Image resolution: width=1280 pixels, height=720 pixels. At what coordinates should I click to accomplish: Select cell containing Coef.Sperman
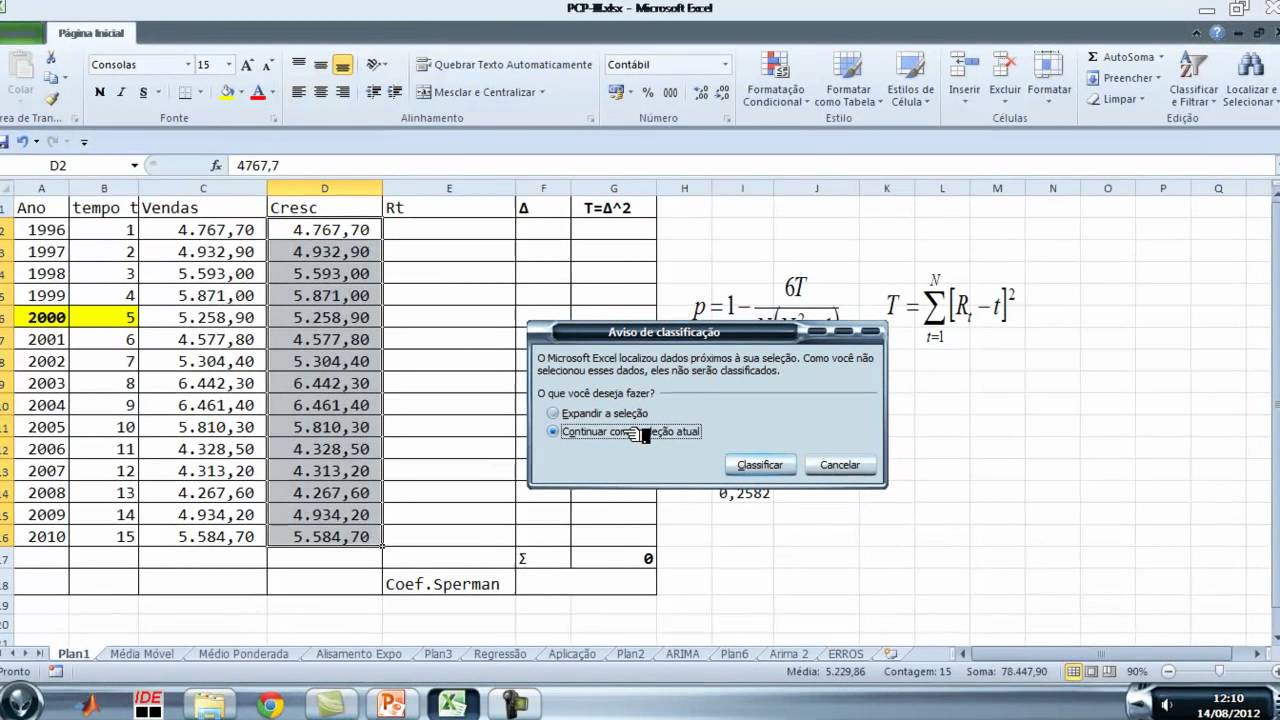(449, 584)
